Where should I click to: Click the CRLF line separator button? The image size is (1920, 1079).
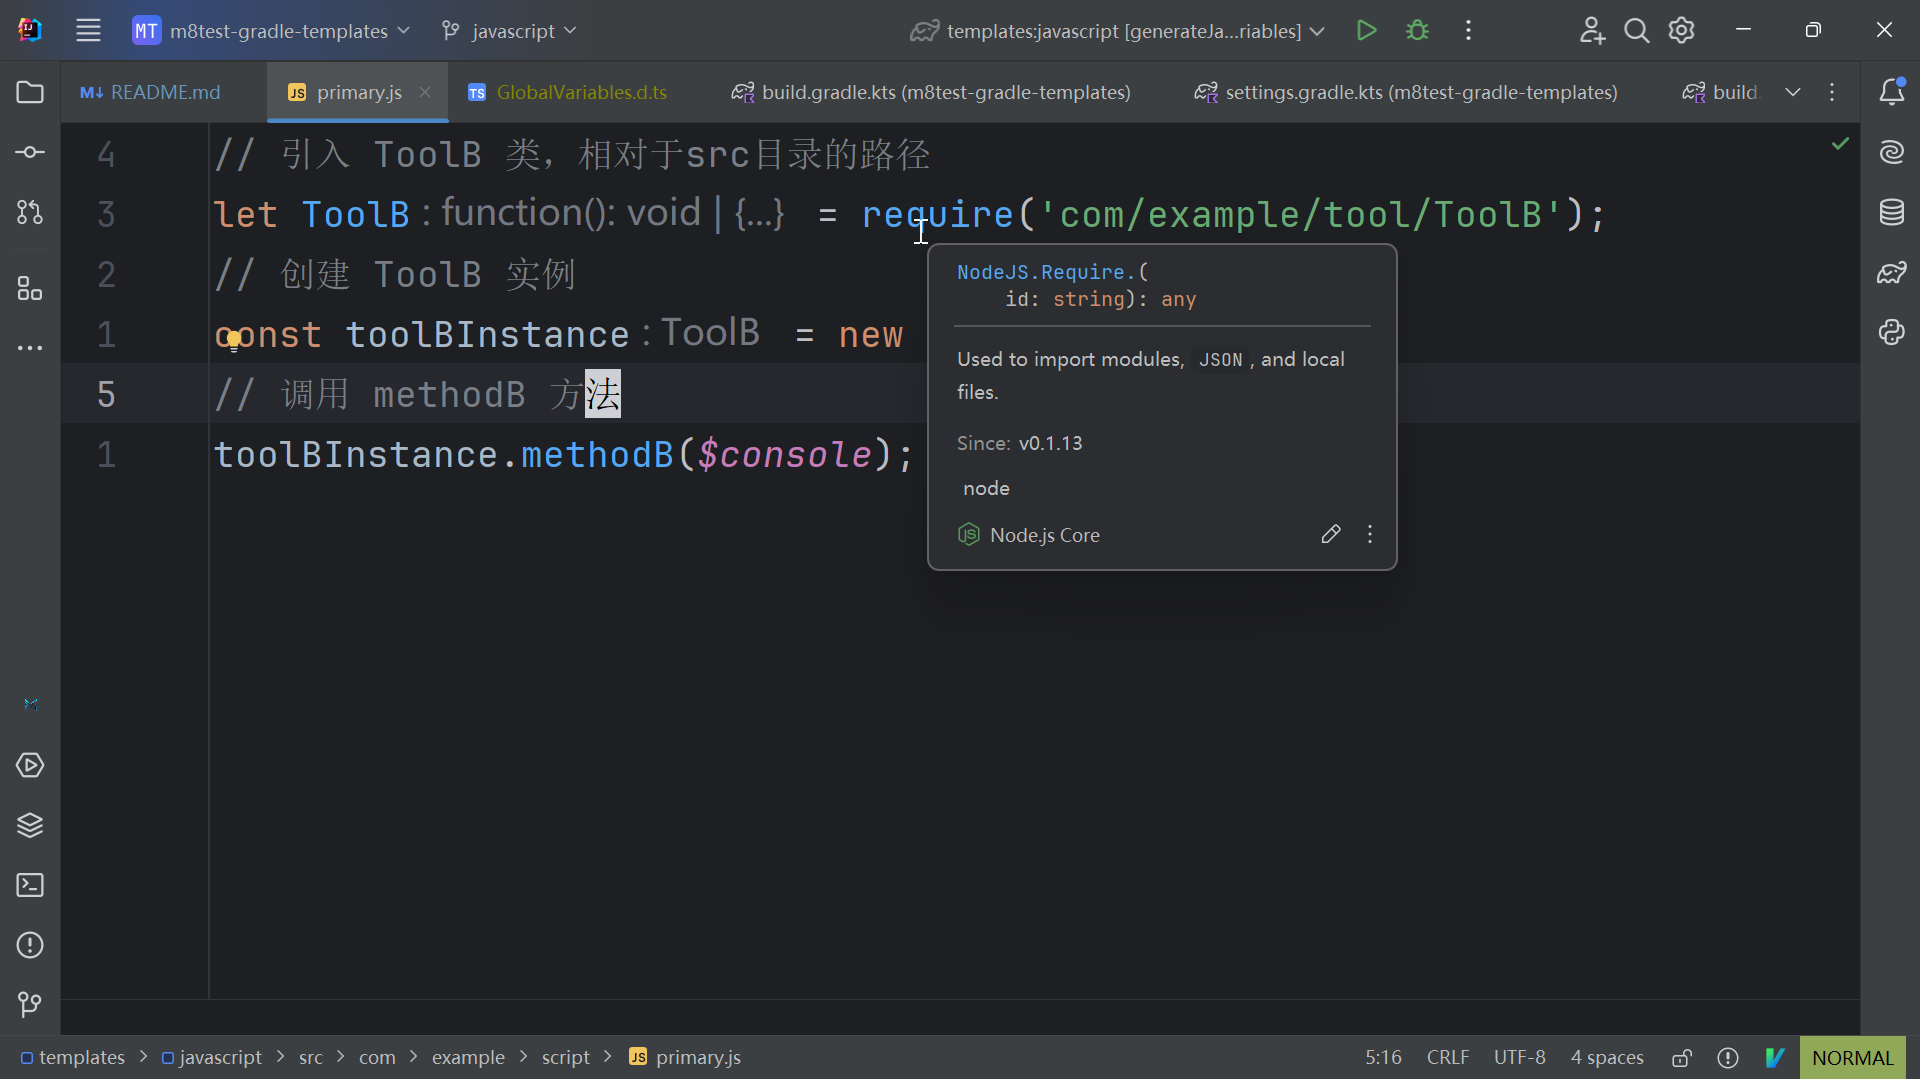tap(1447, 1058)
